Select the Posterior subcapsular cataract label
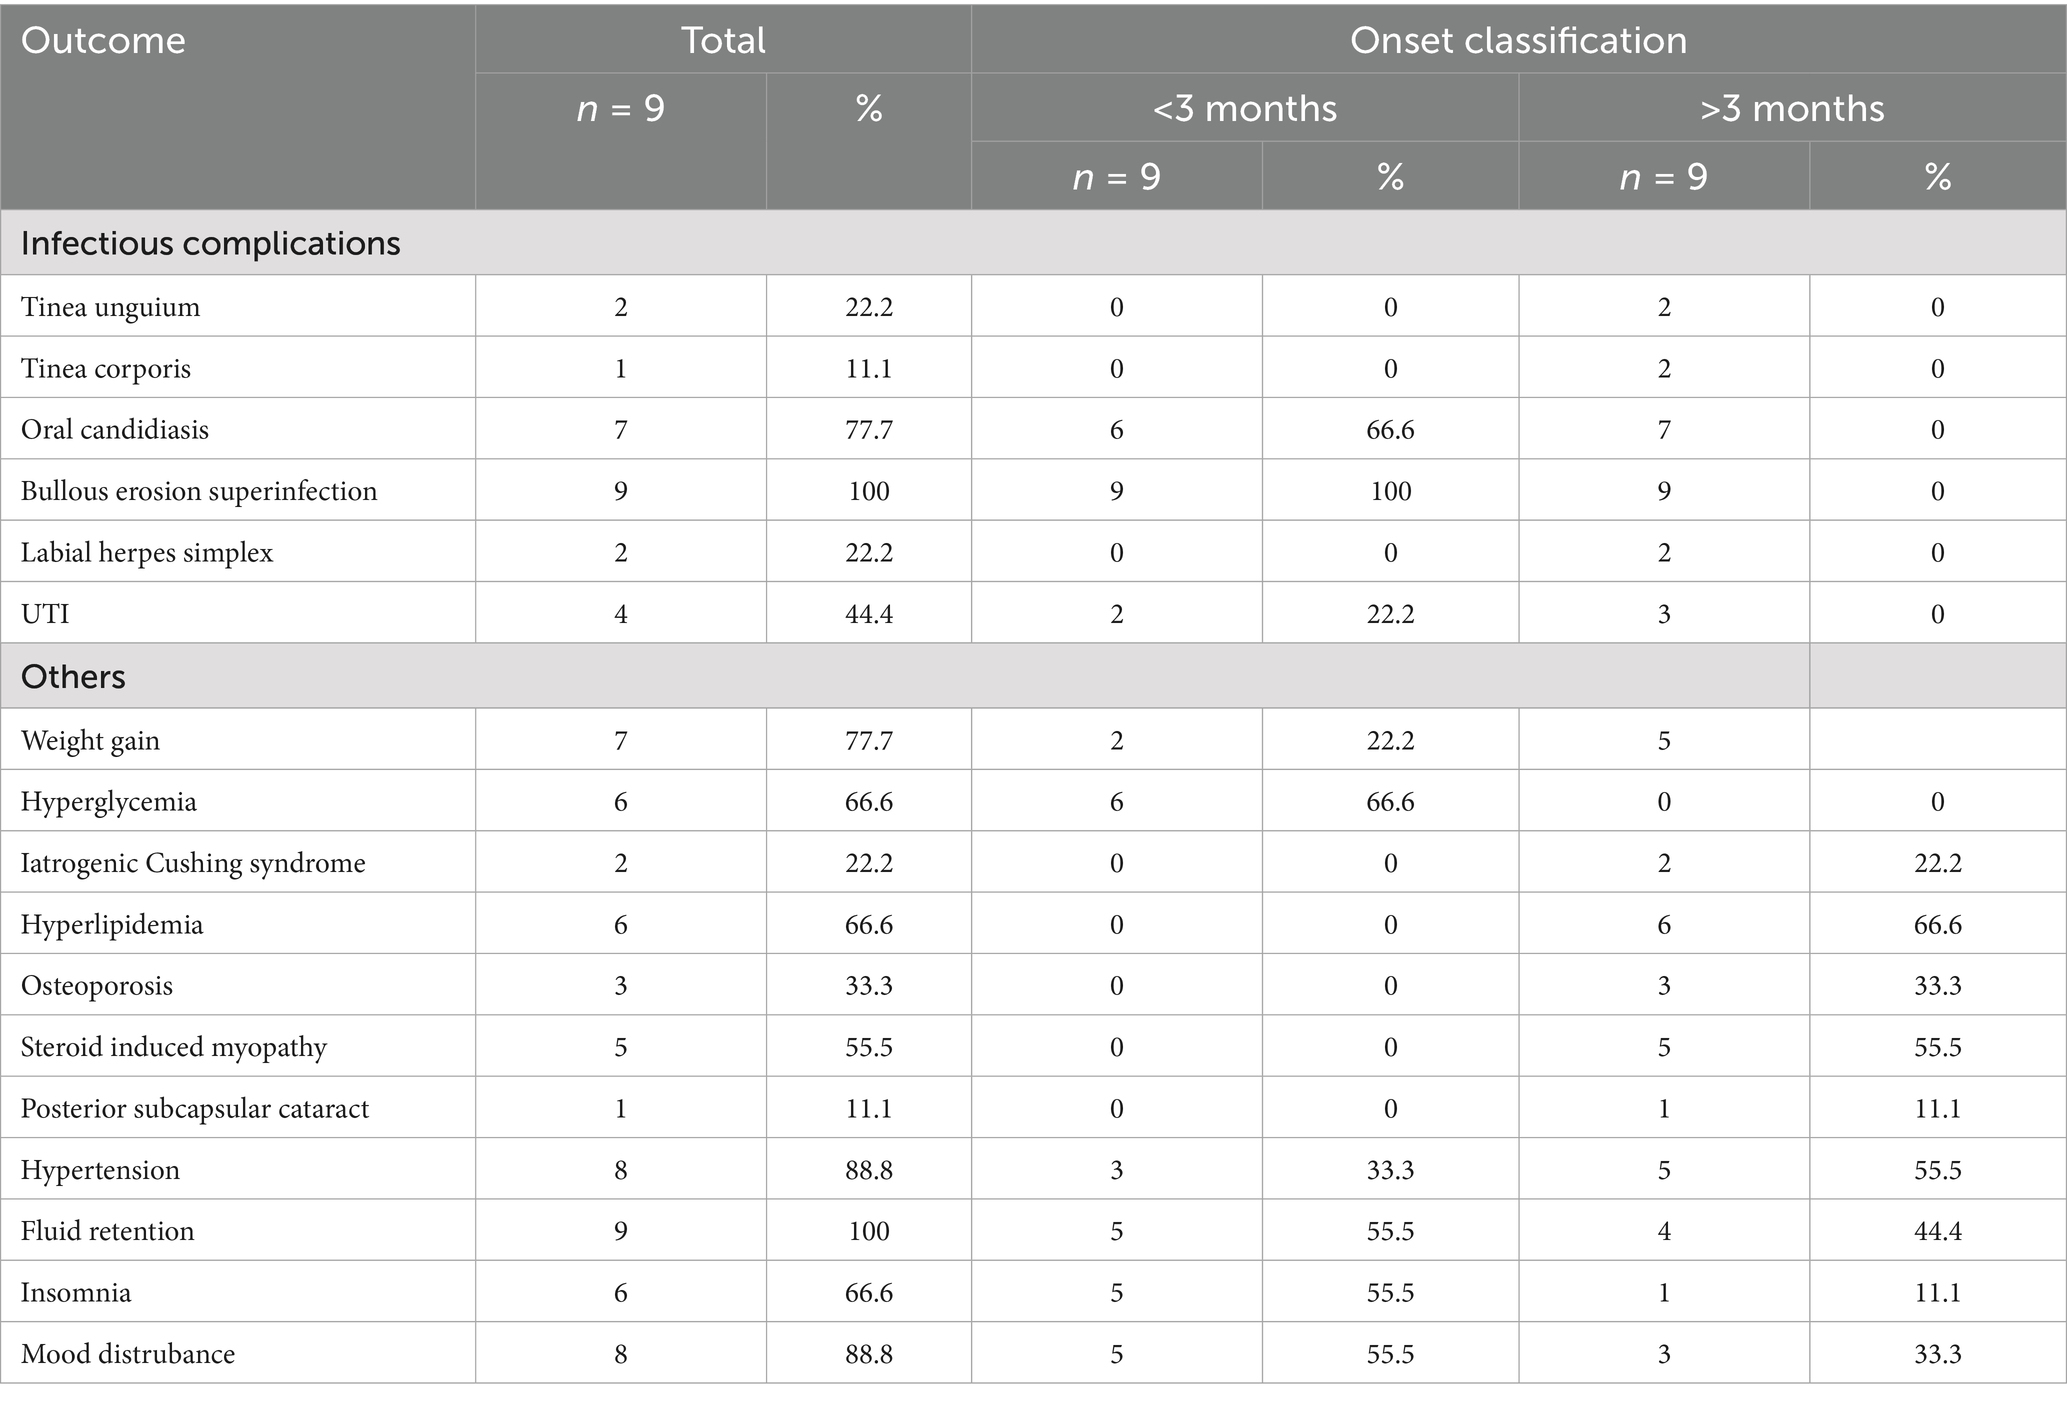 pos(195,1108)
